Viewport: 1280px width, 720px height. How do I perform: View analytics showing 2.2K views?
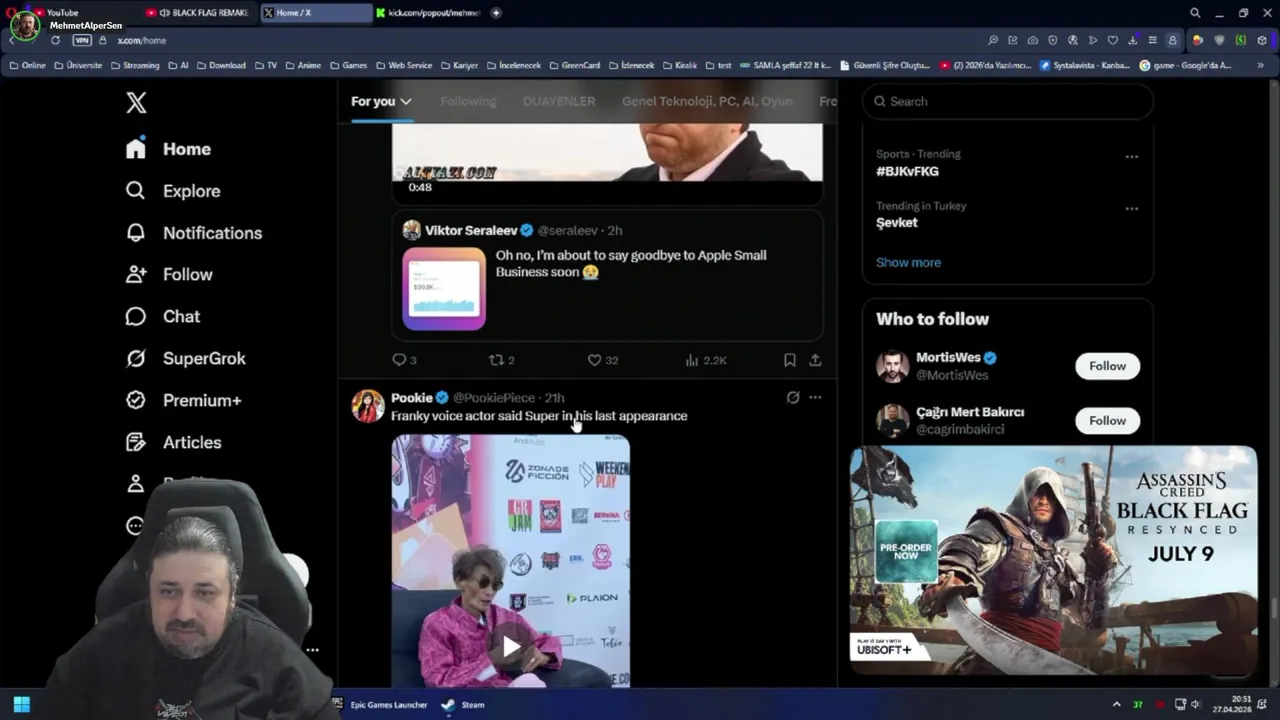coord(706,360)
